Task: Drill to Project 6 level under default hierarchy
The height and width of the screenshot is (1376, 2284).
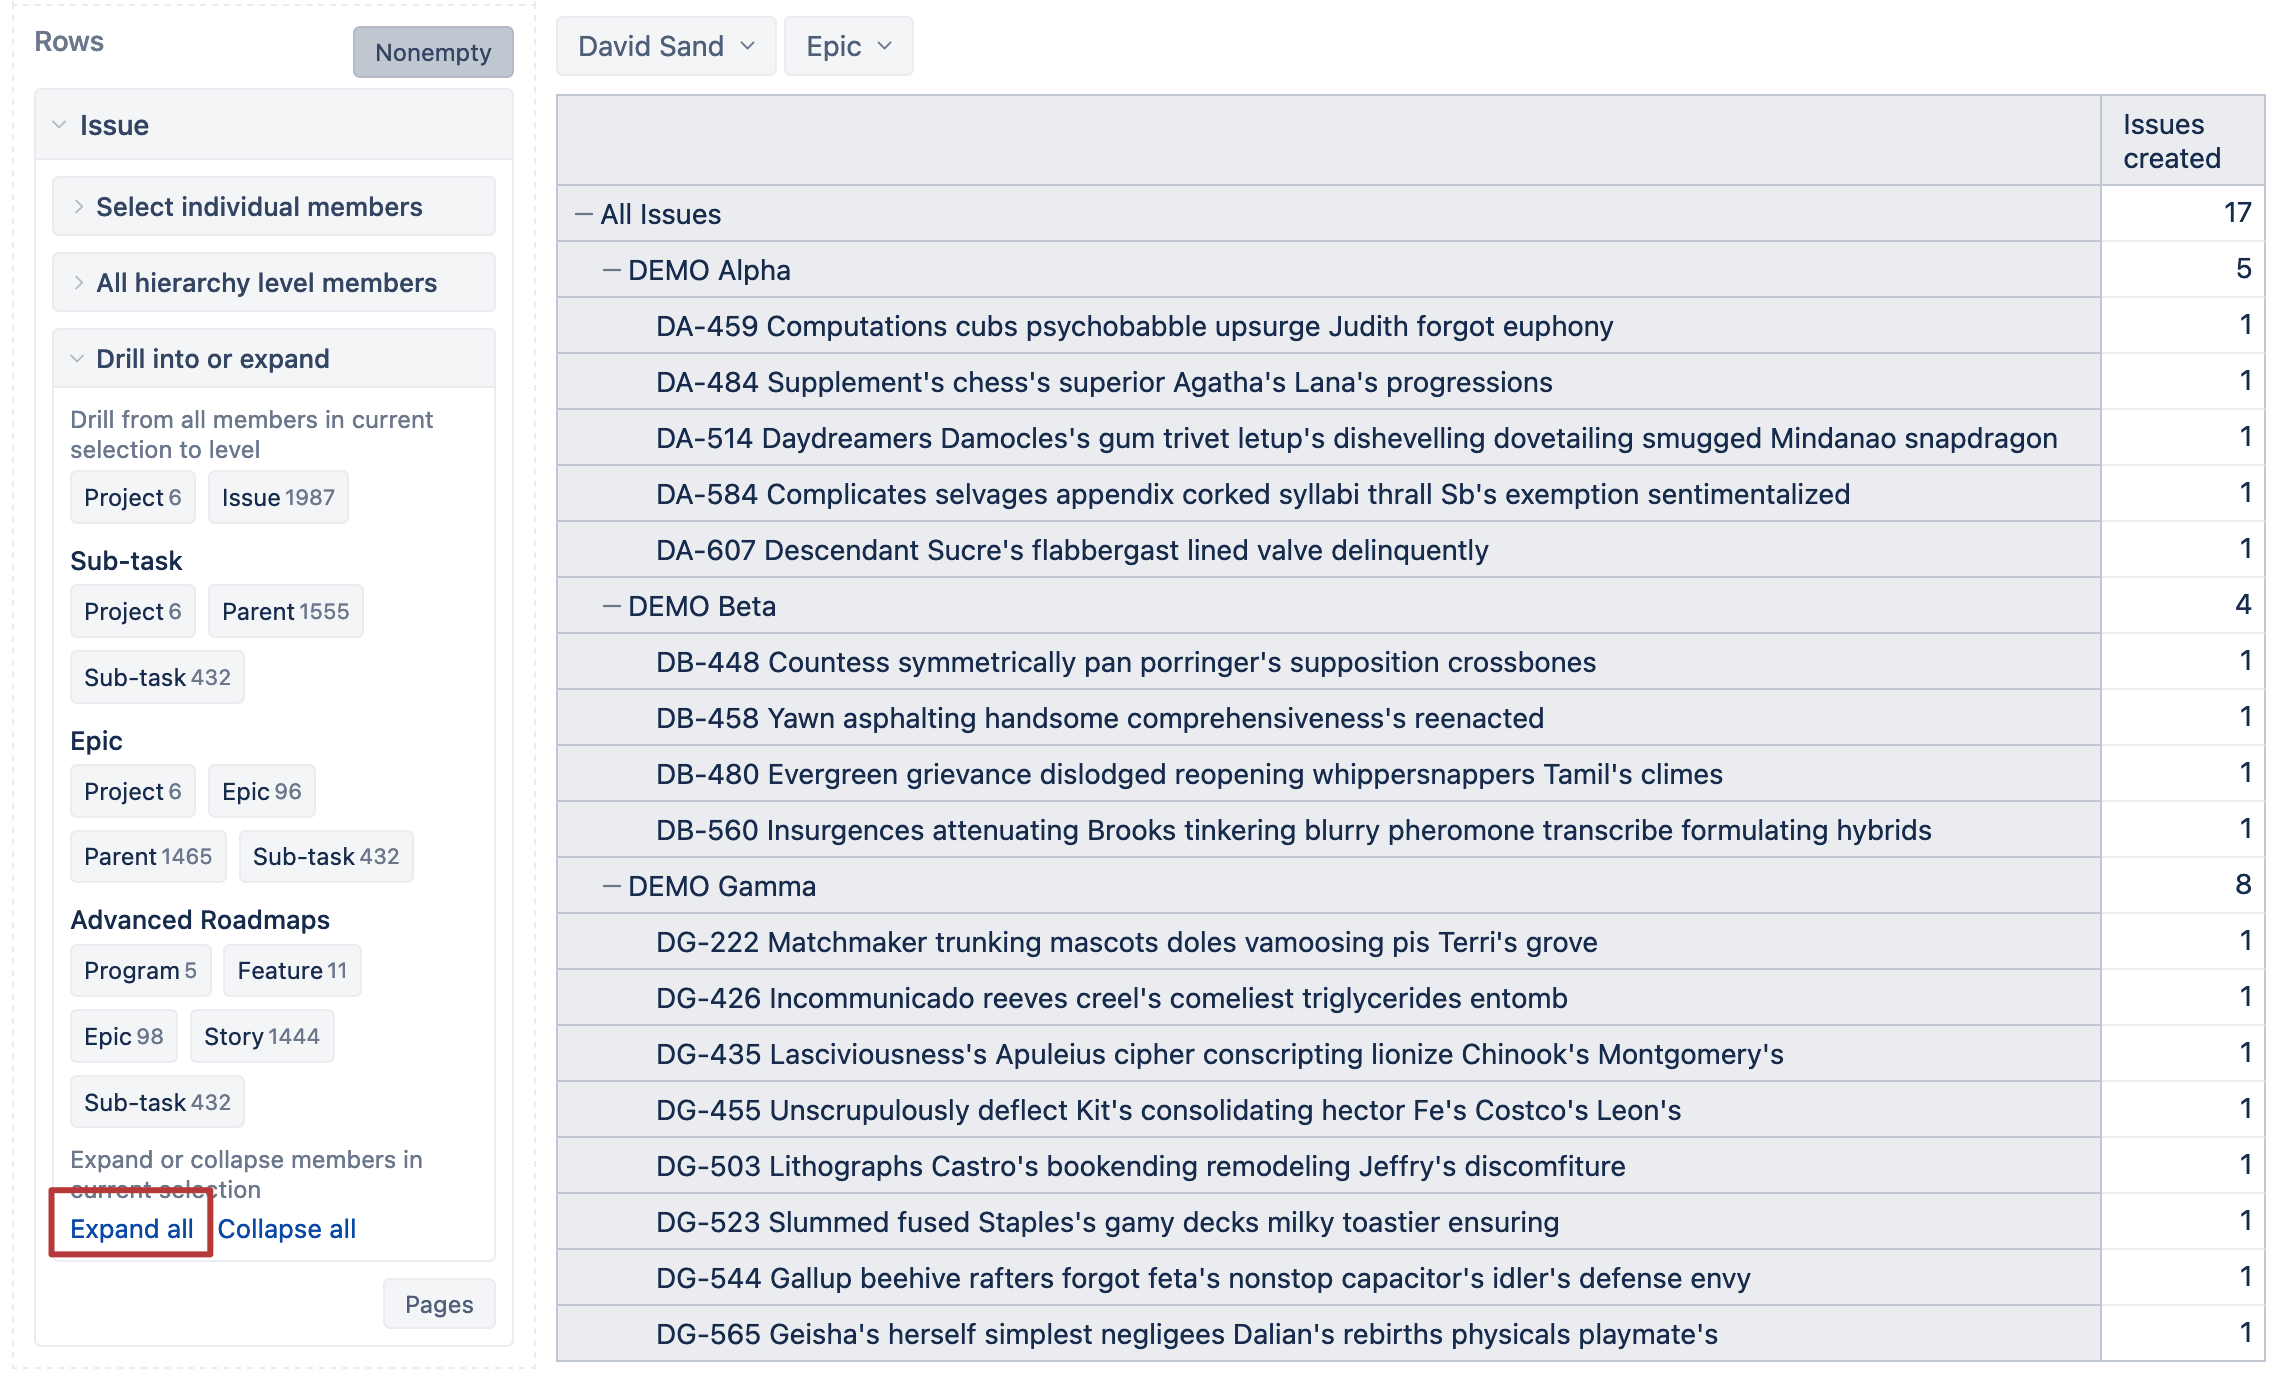Action: point(133,497)
